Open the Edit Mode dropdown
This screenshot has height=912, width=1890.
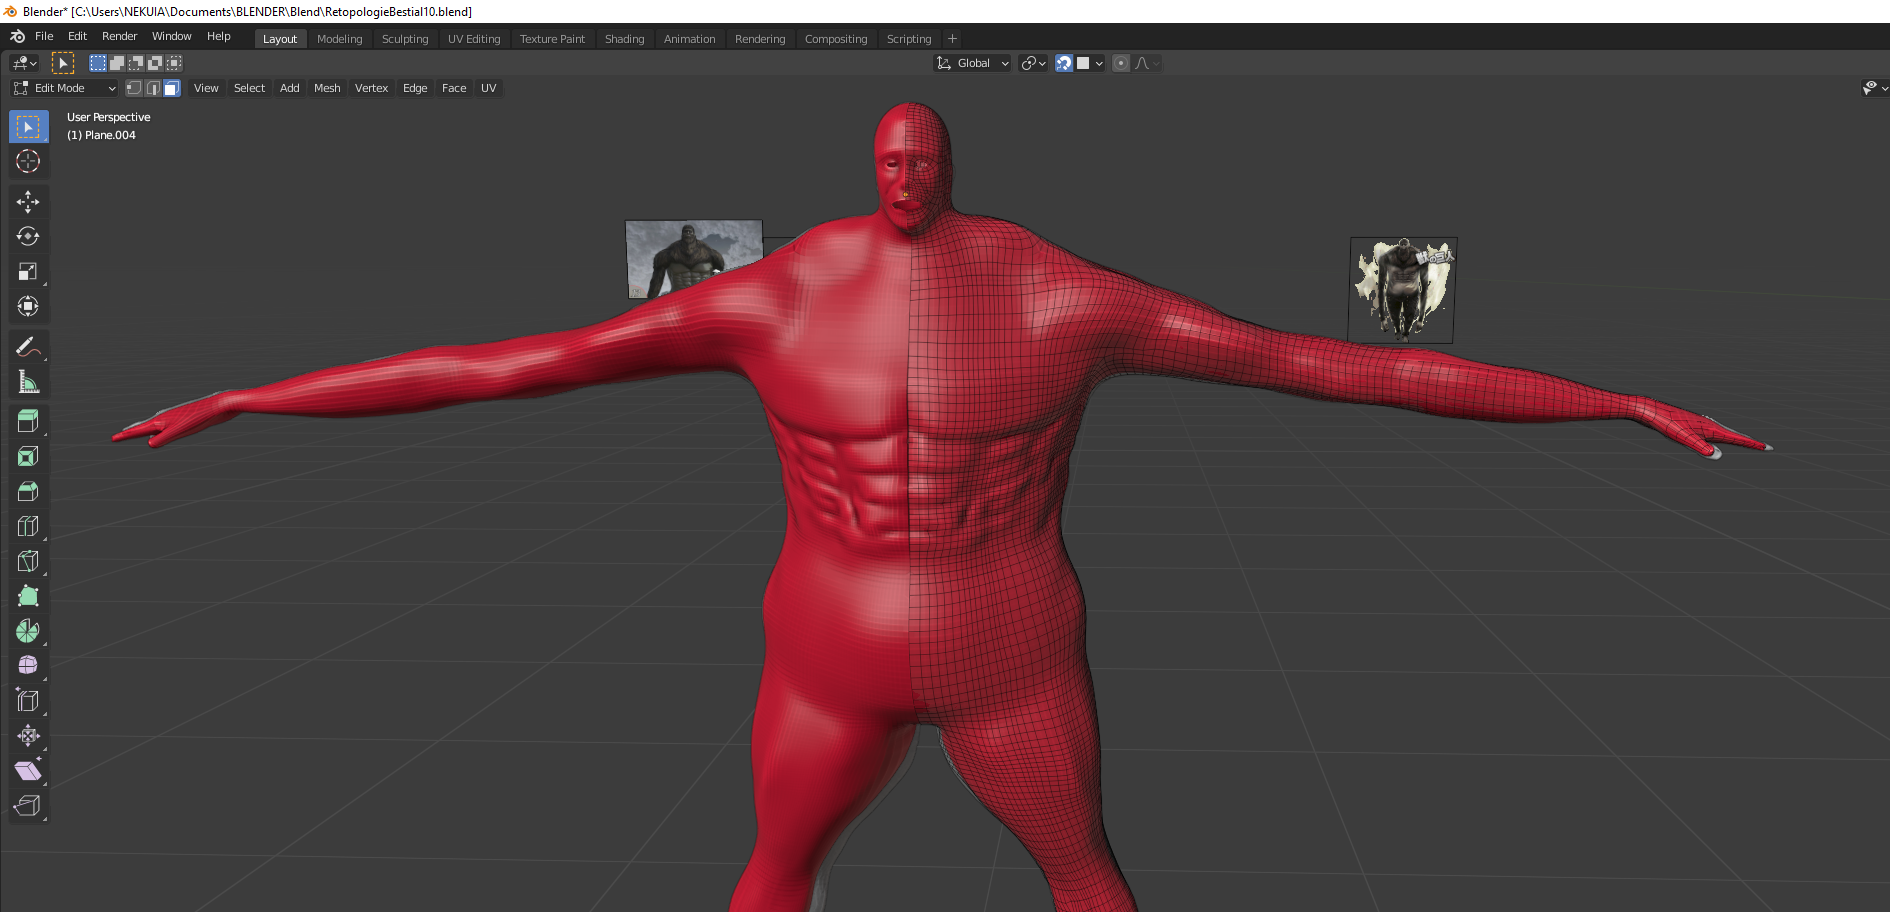[65, 88]
